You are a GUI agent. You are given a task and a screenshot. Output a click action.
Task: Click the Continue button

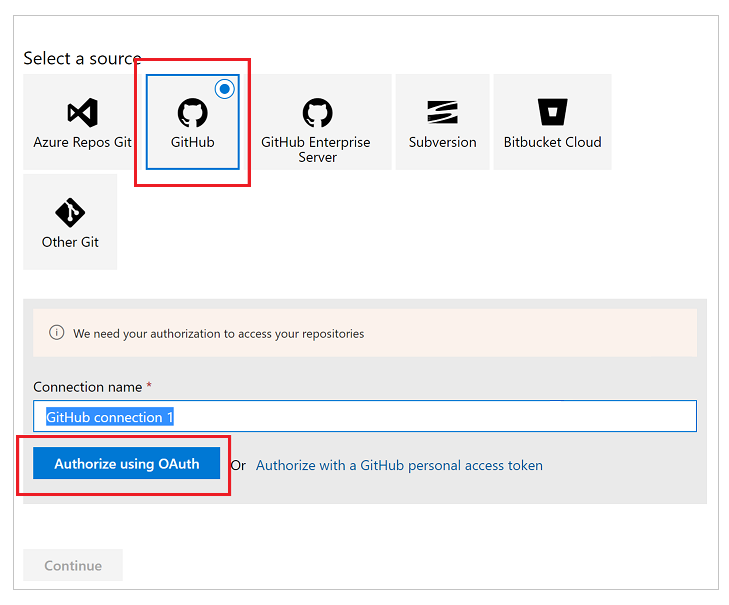pos(73,565)
